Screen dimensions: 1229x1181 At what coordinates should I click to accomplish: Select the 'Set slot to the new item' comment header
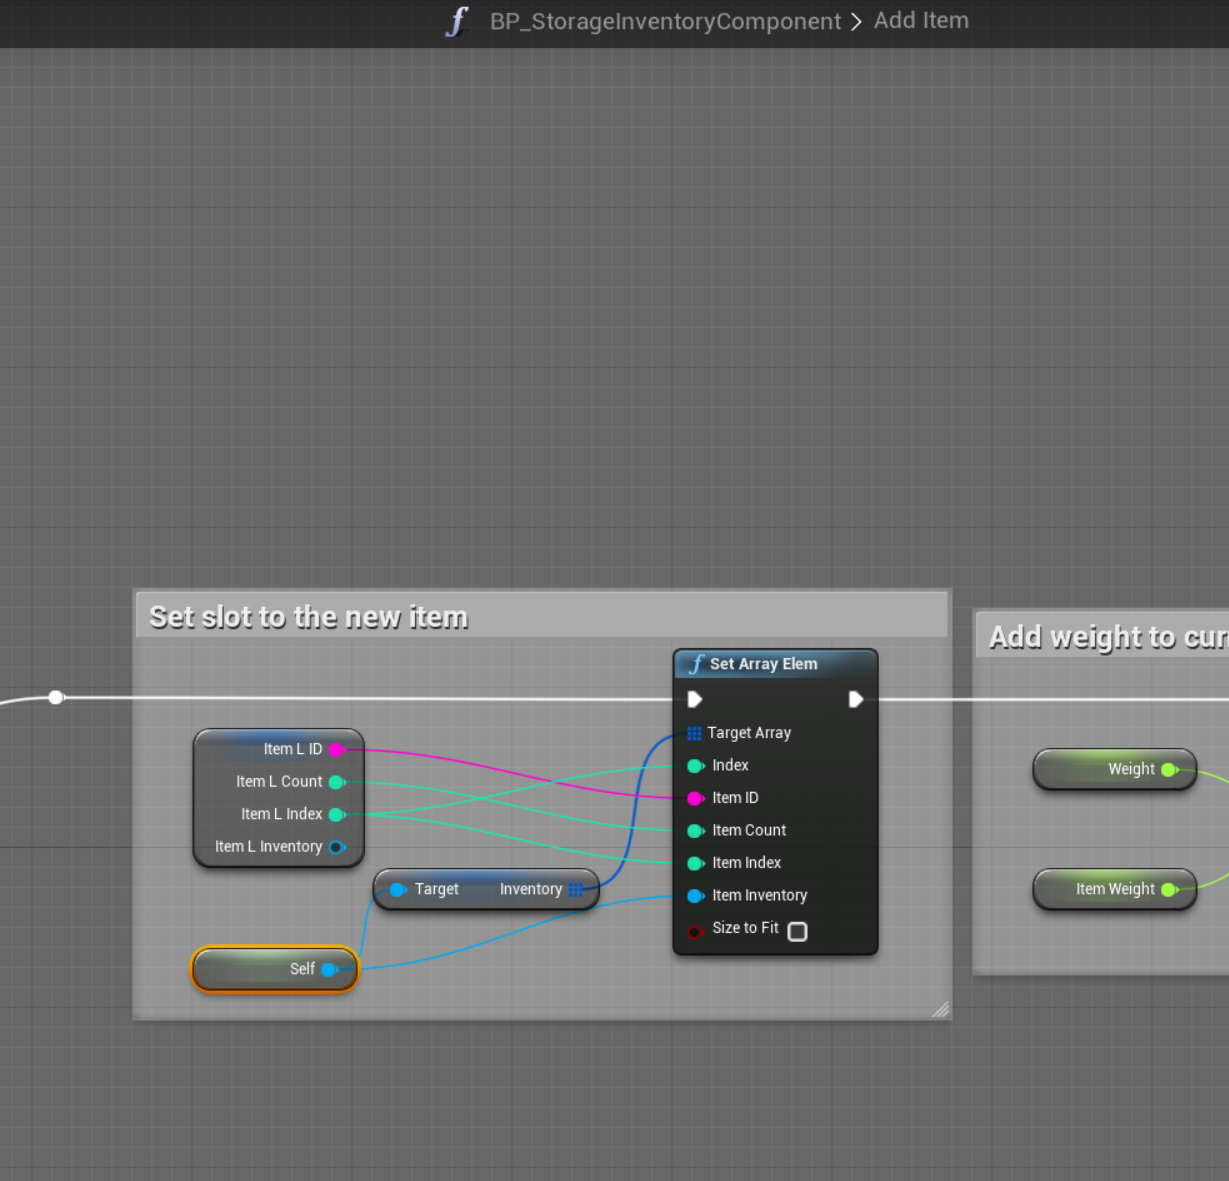point(541,616)
